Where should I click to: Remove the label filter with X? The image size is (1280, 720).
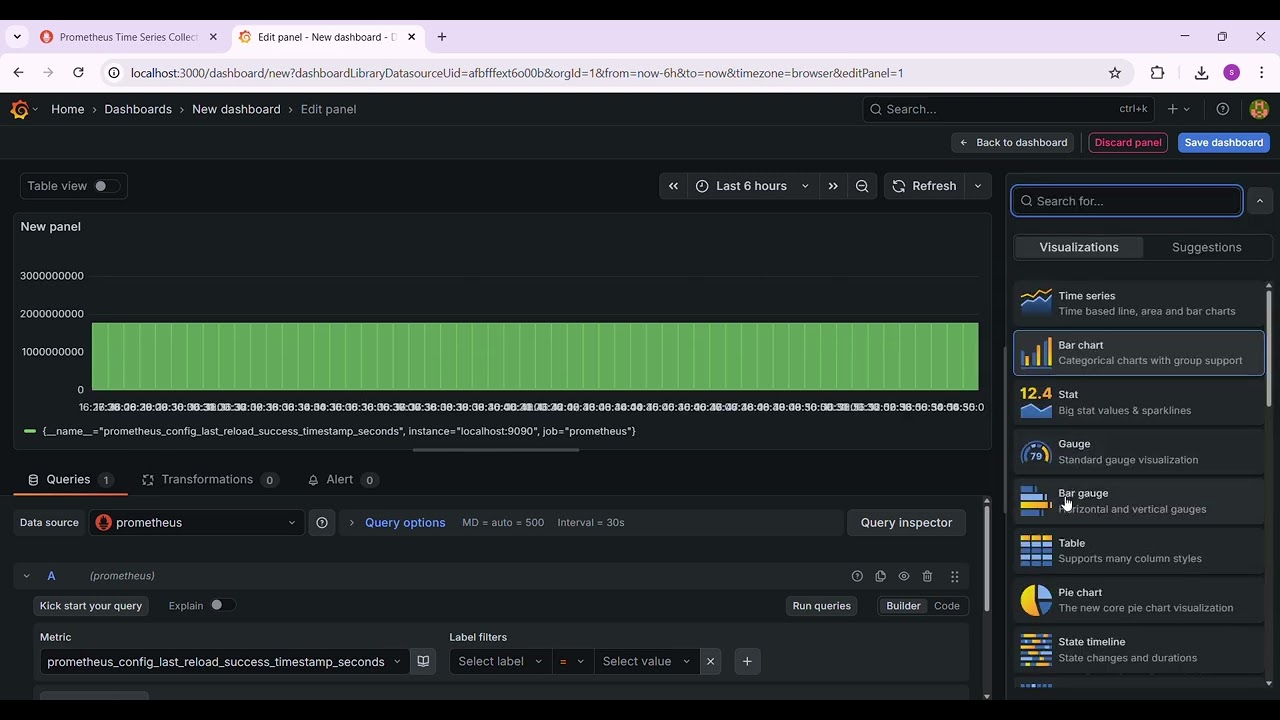point(710,661)
